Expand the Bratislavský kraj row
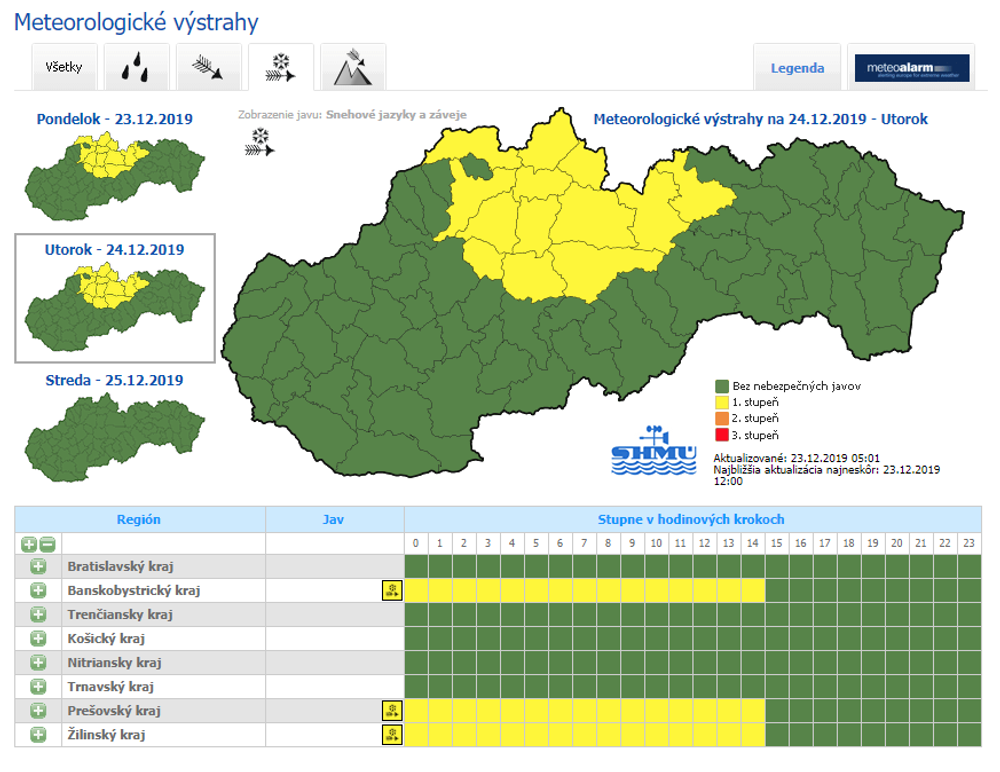This screenshot has width=1000, height=772. point(38,567)
